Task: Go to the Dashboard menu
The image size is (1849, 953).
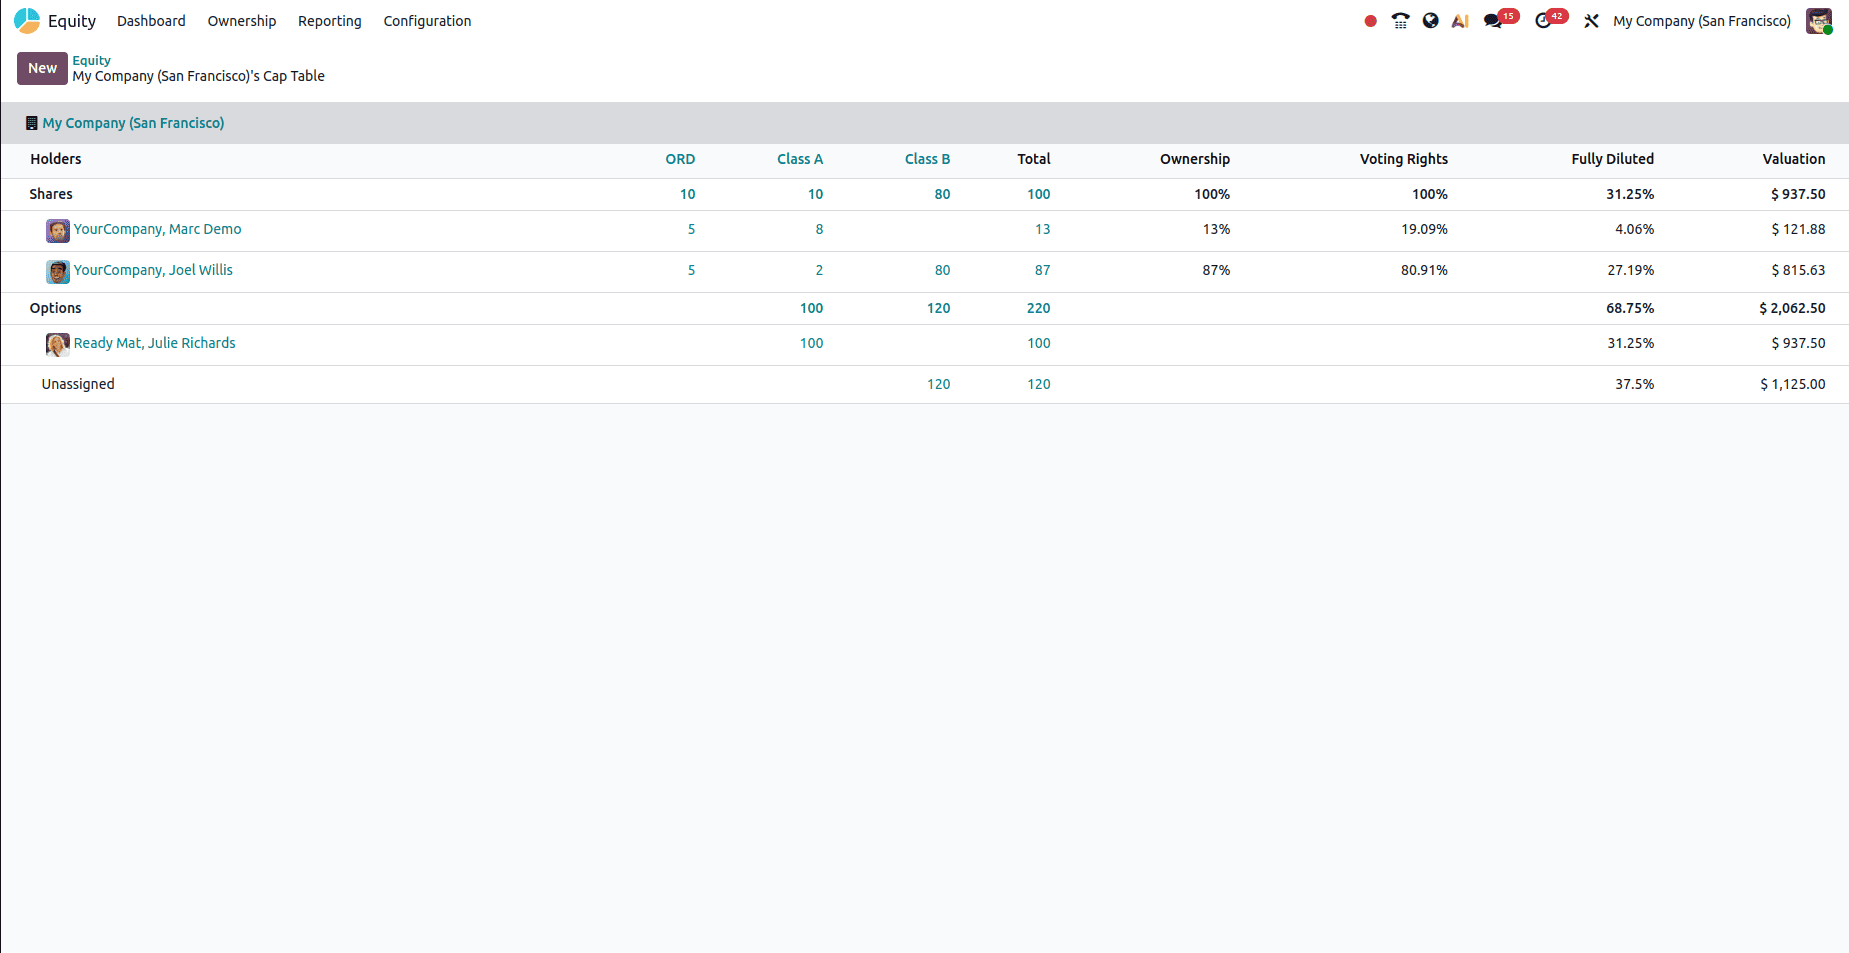Action: click(x=151, y=21)
